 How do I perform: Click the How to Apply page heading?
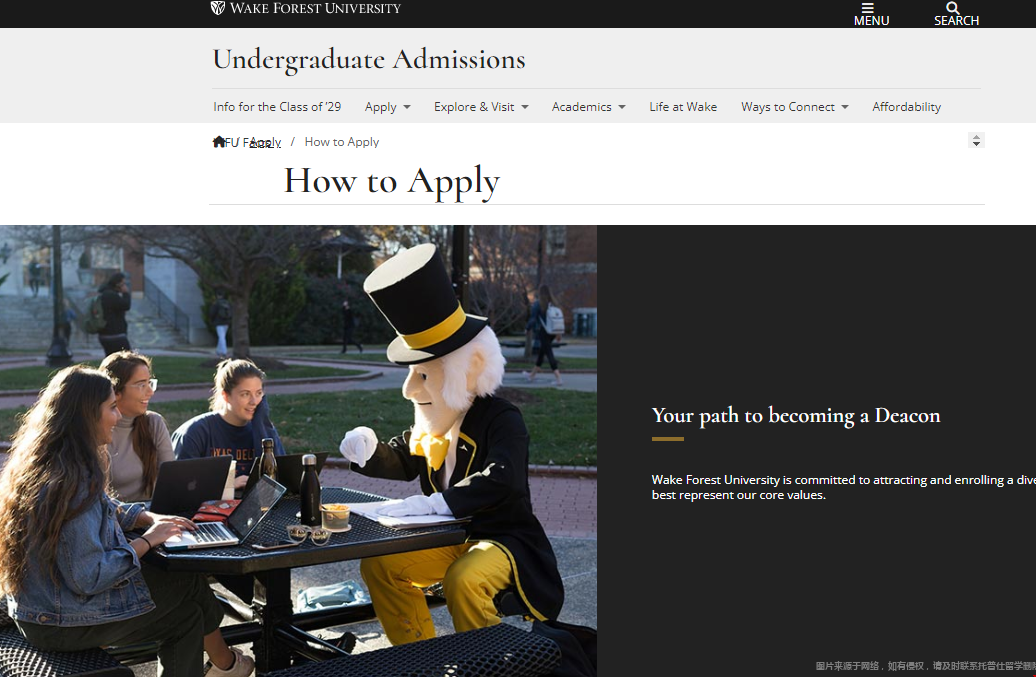pos(392,182)
